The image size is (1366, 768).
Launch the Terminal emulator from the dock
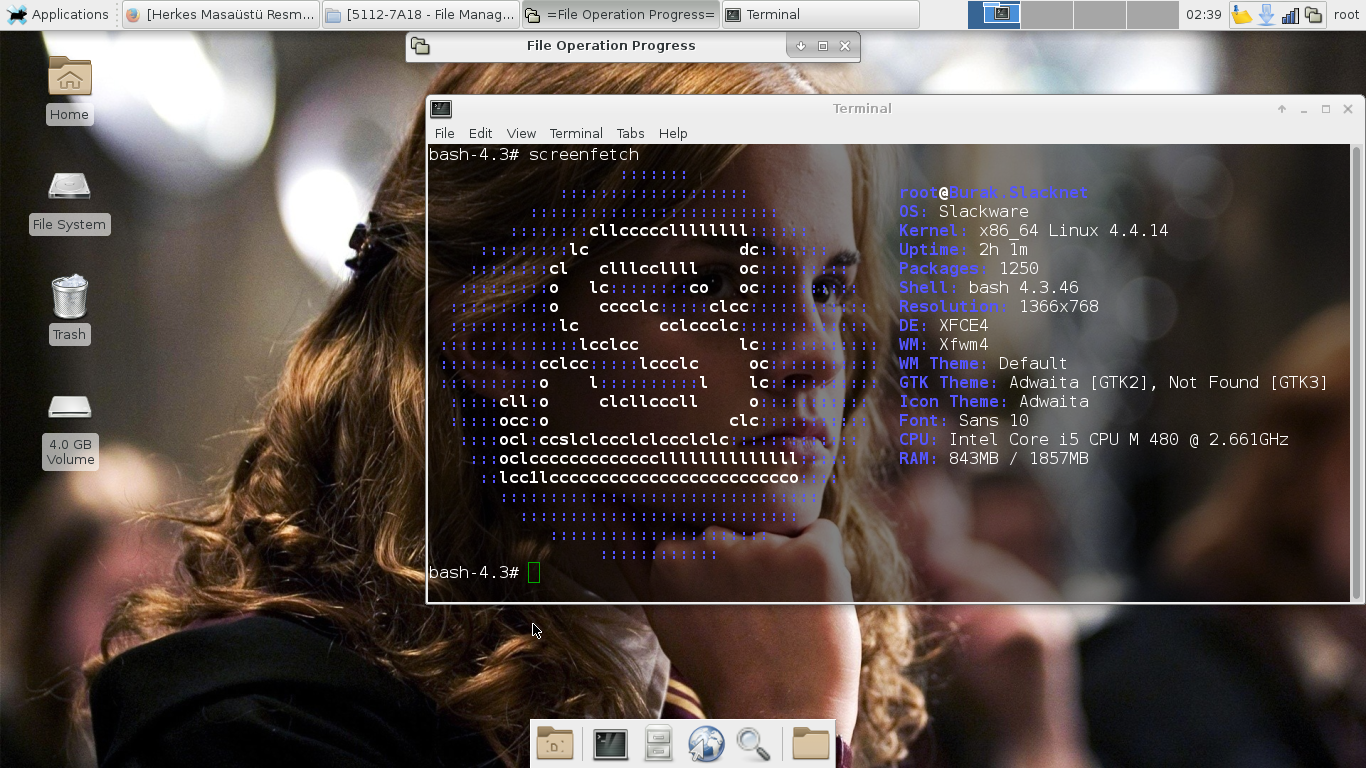pyautogui.click(x=610, y=744)
